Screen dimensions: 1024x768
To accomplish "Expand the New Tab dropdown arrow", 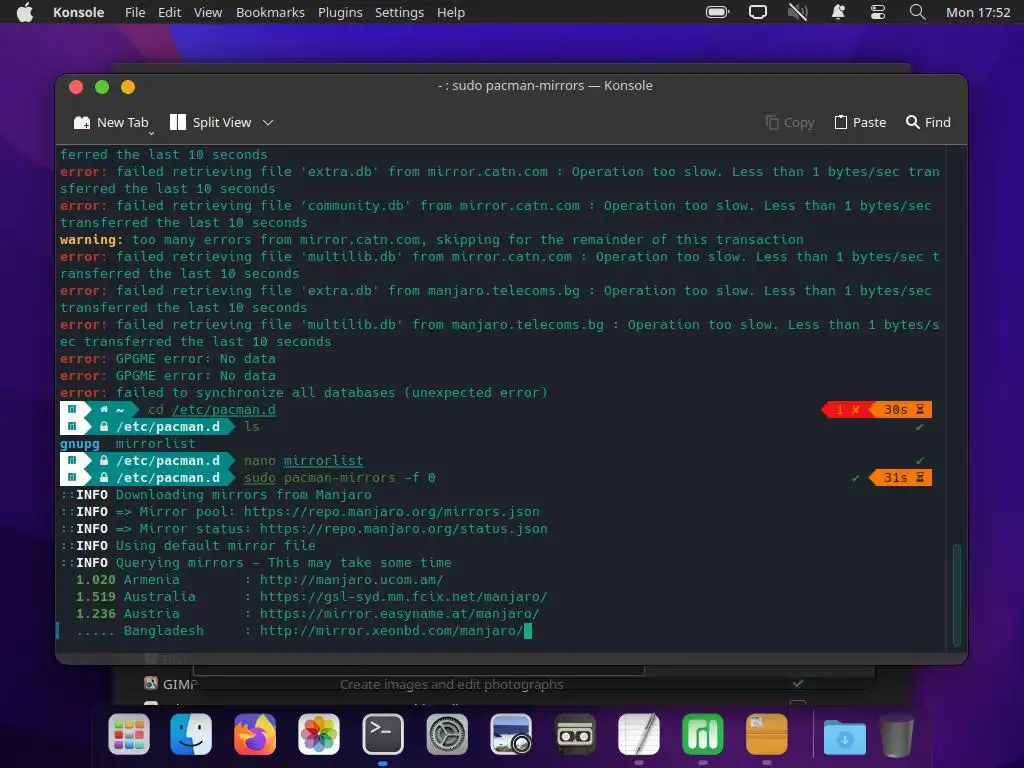I will click(x=152, y=133).
